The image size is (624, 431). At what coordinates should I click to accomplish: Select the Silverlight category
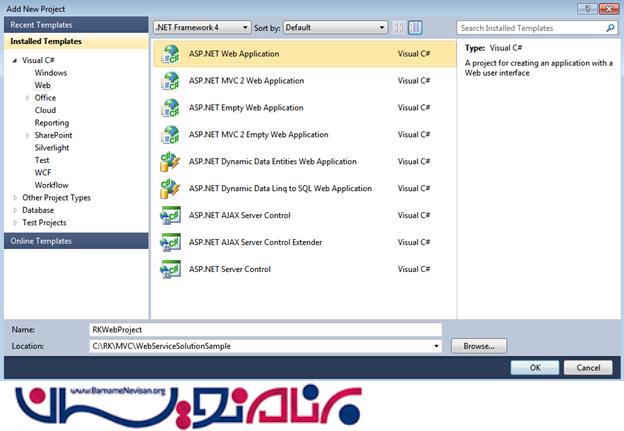pyautogui.click(x=52, y=148)
